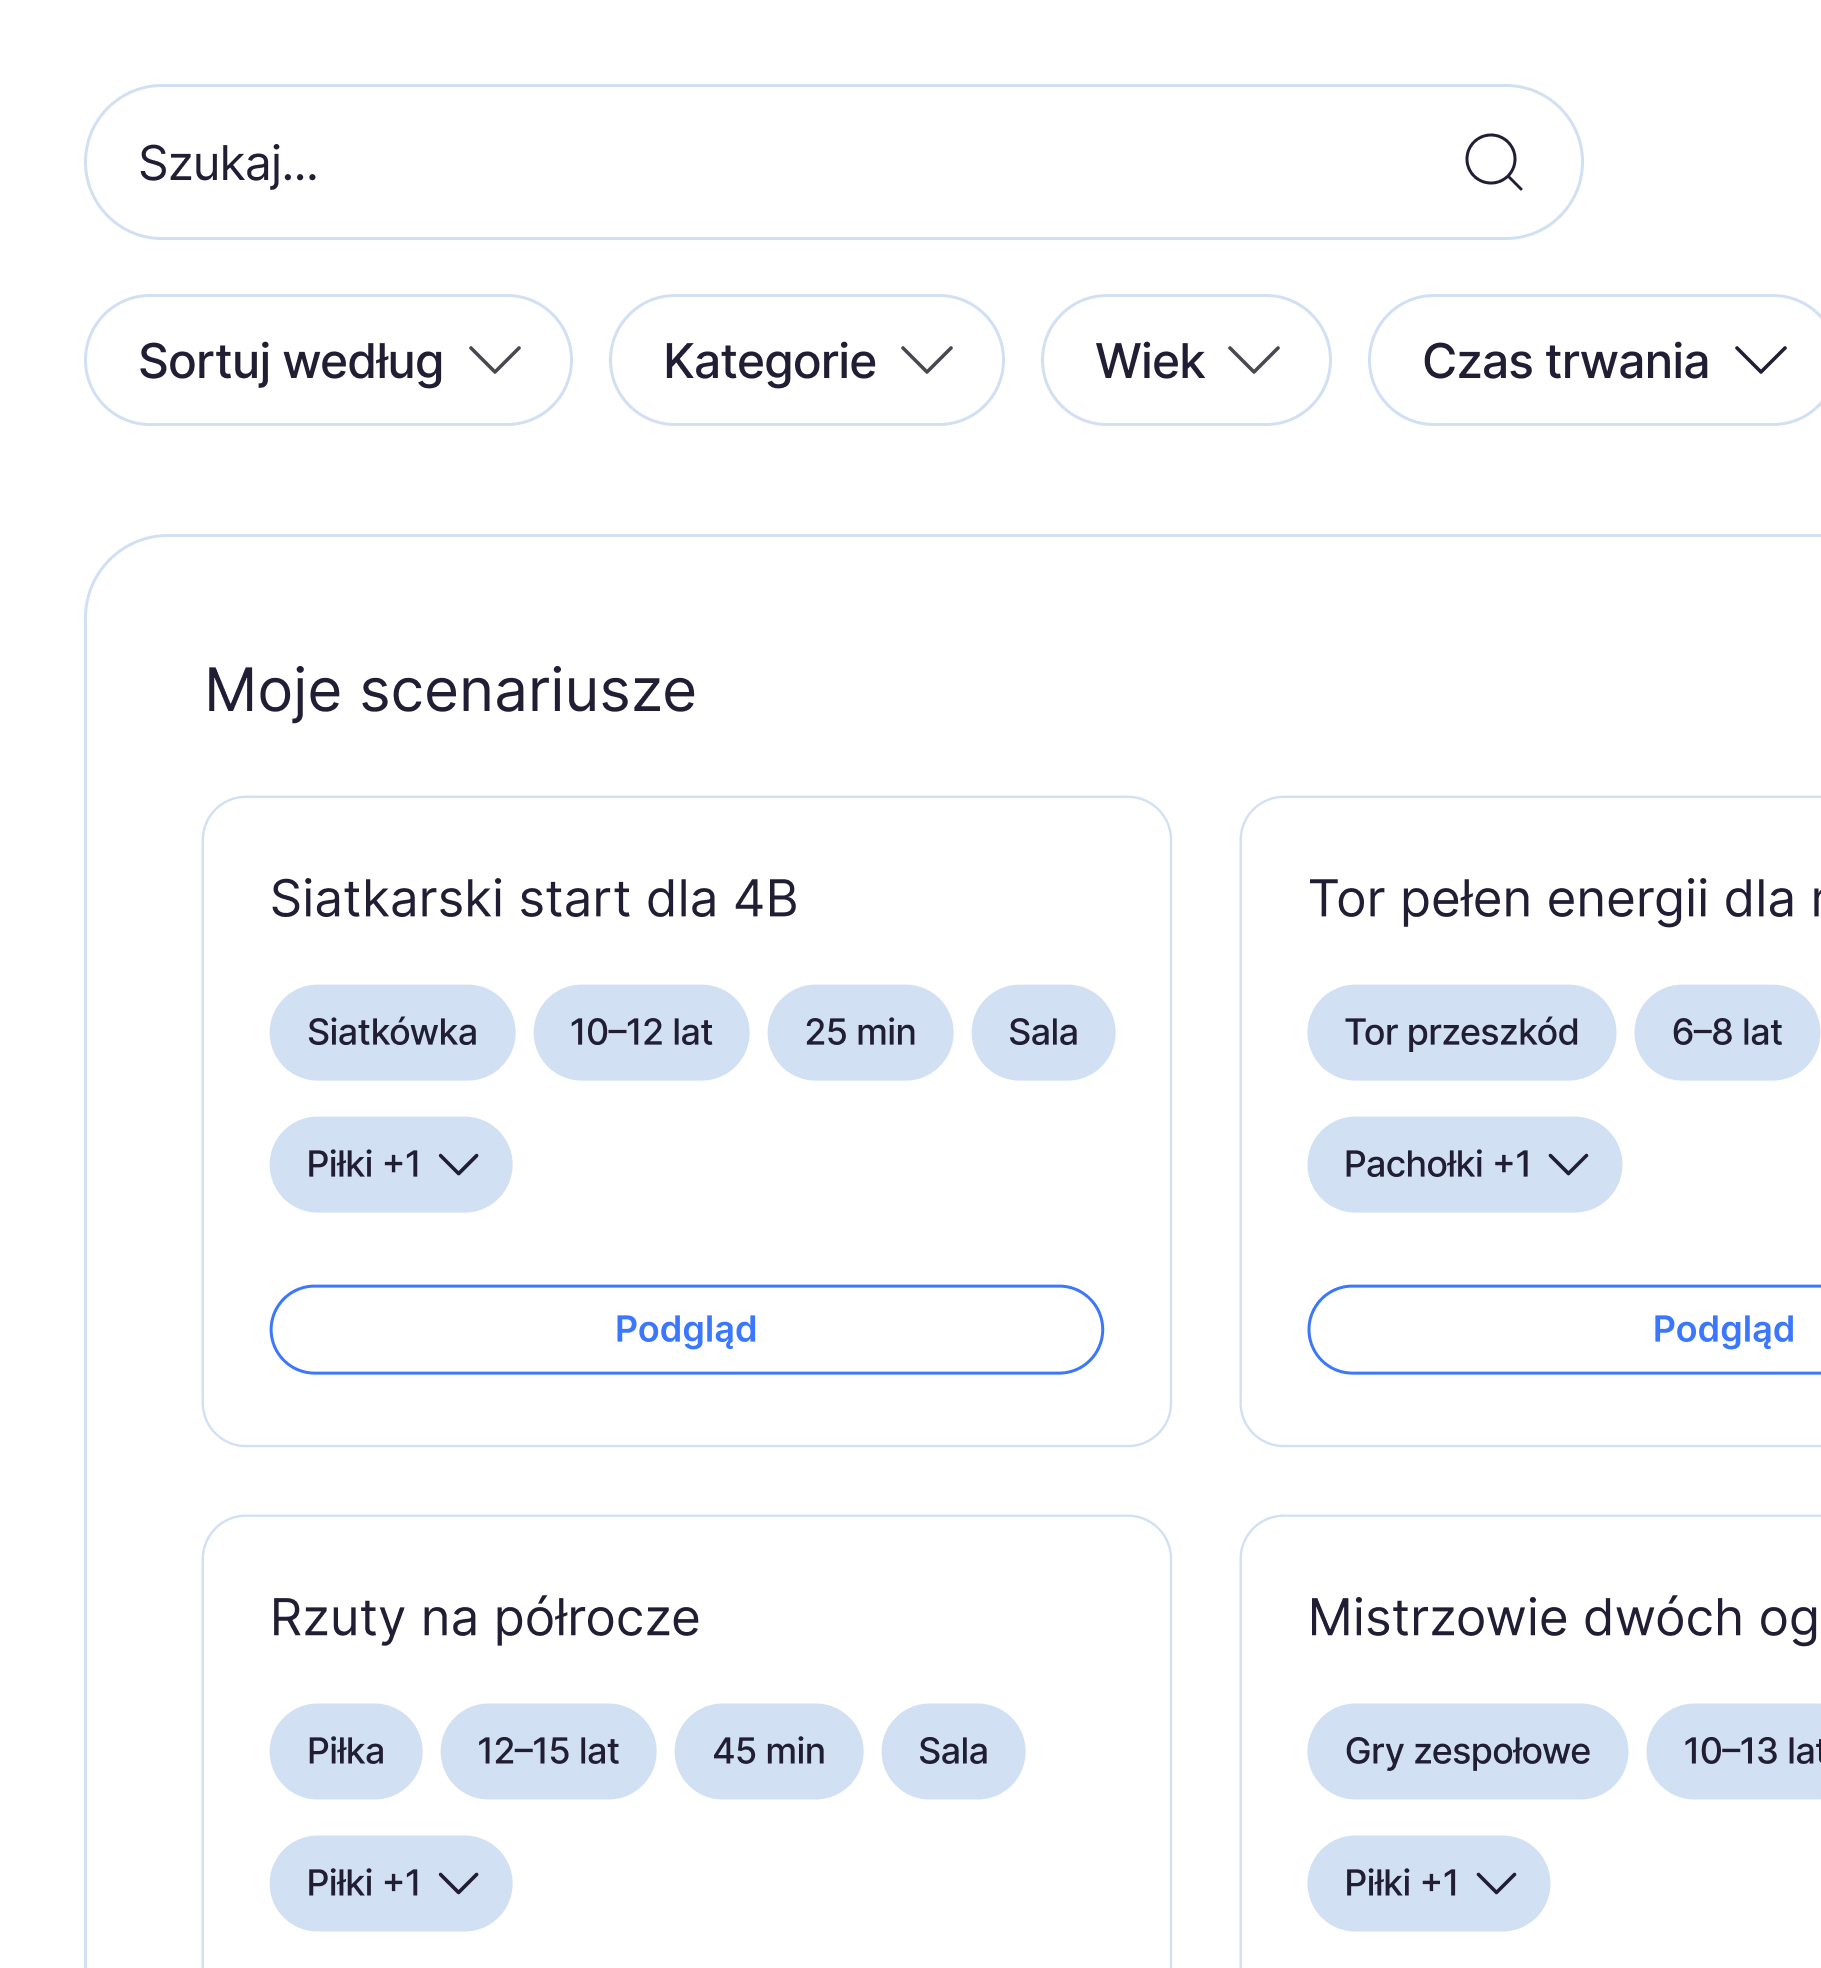Click Podgląd for Tor pełen energii
Screen dimensions: 1821x1968
point(1565,1329)
